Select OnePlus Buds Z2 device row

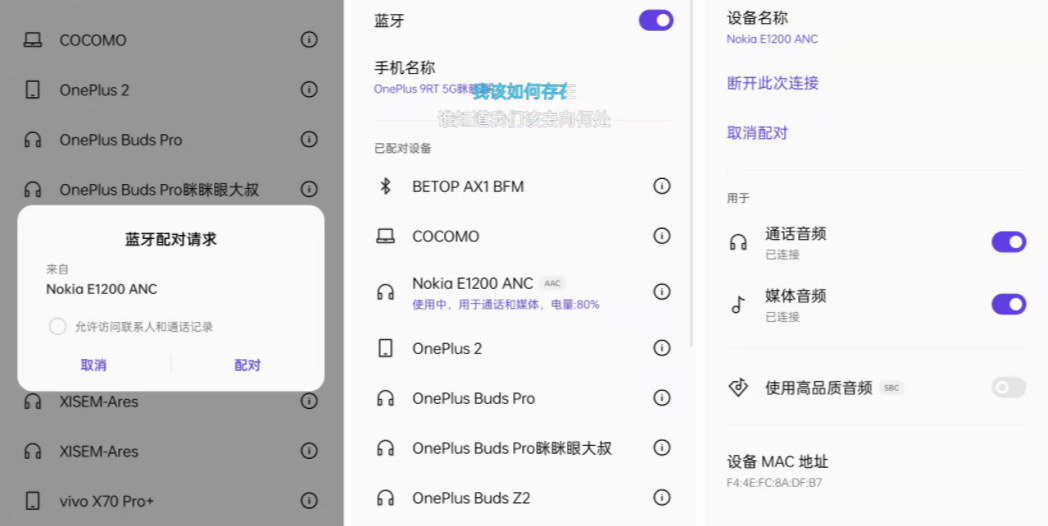pos(523,498)
